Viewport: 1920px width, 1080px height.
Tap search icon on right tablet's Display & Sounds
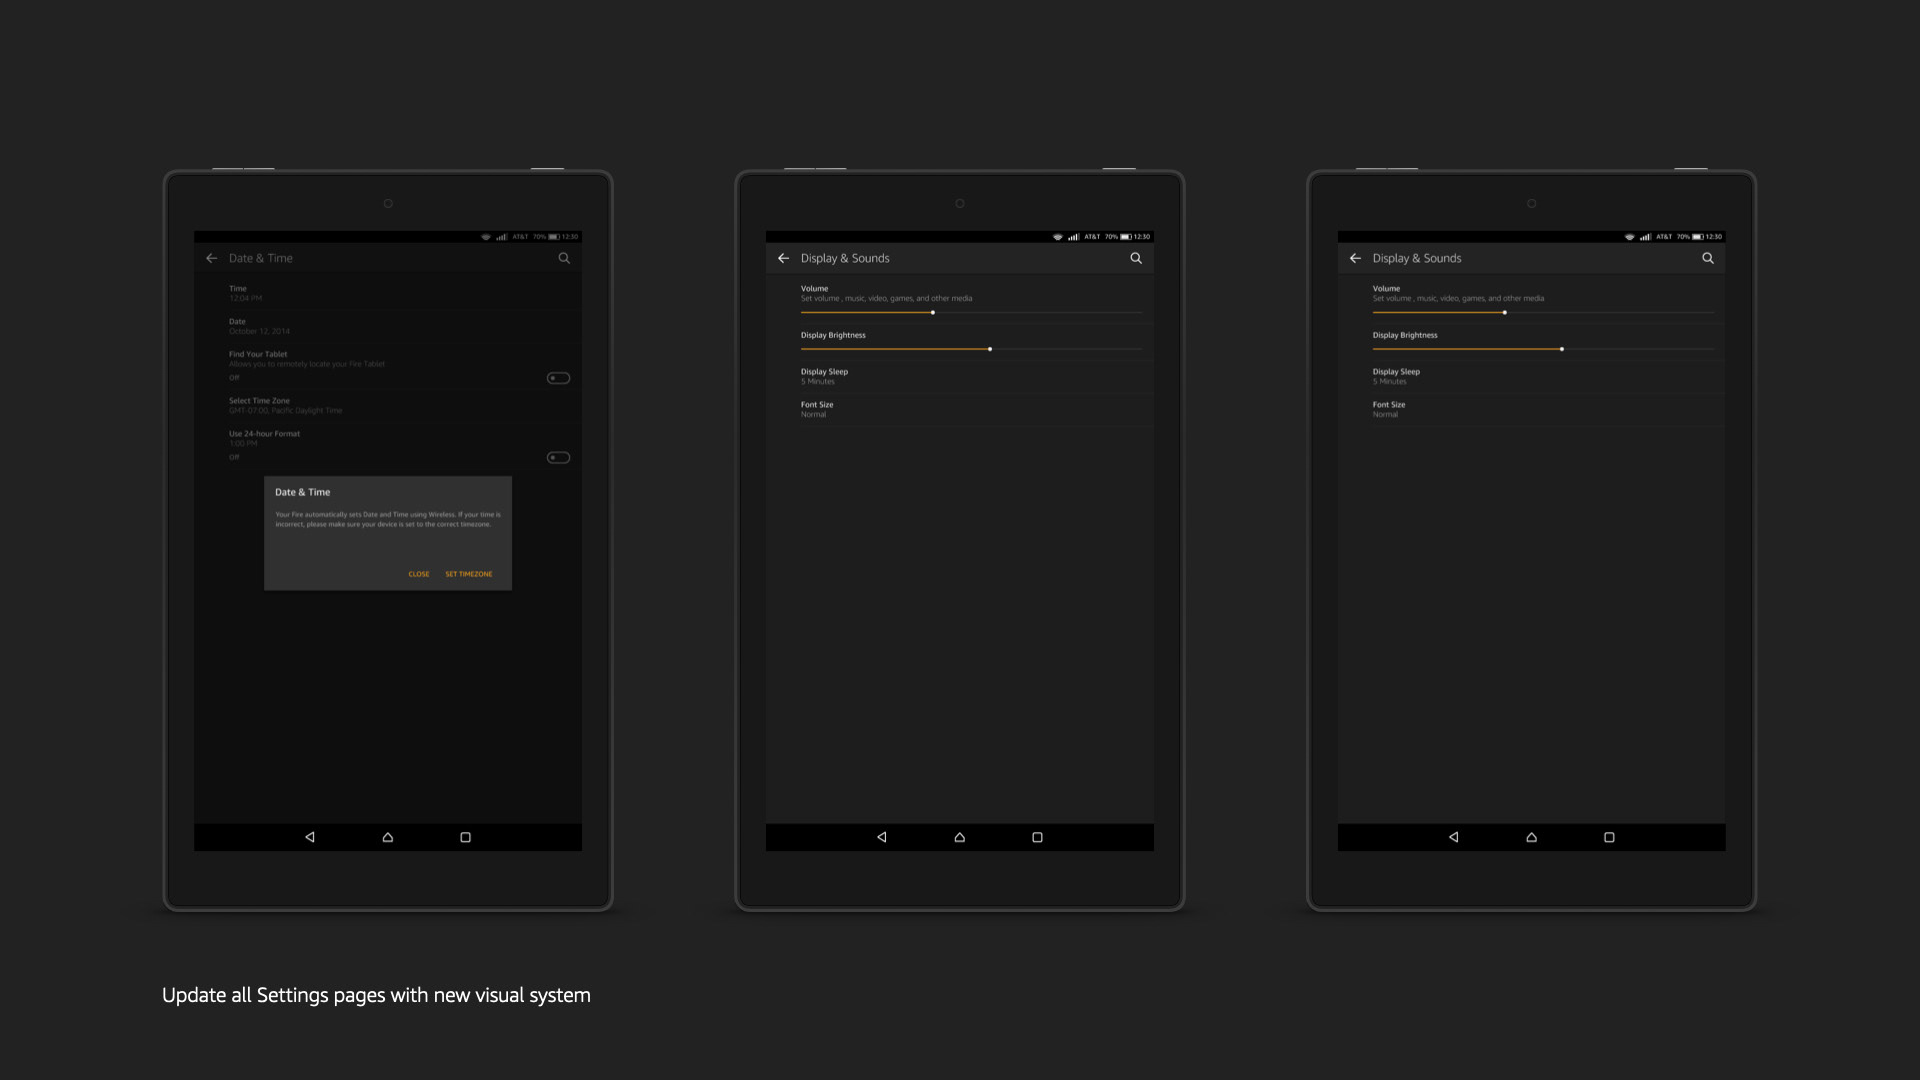point(1708,258)
